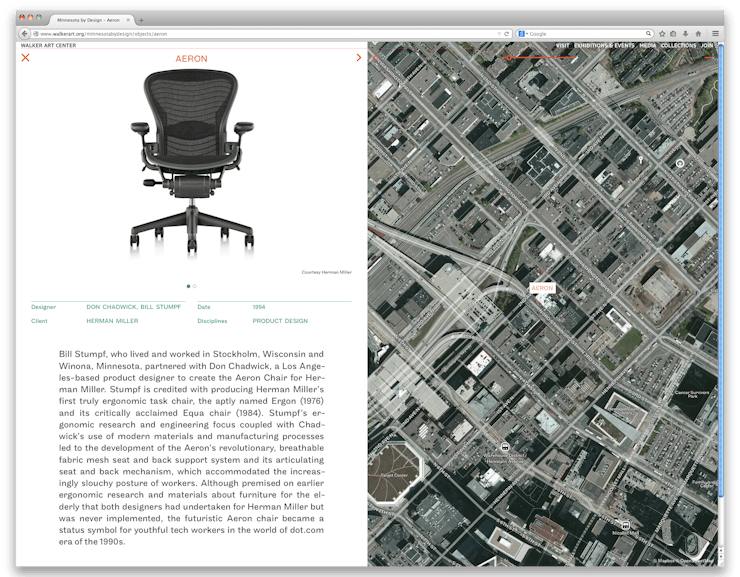Reload the page from the address bar
Screen dimensions: 740x577
pos(508,34)
